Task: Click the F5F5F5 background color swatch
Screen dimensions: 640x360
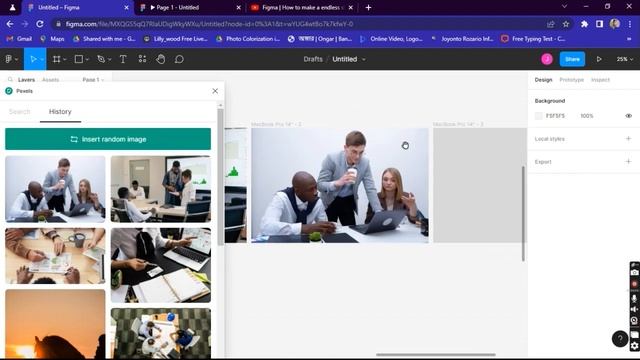Action: click(539, 116)
